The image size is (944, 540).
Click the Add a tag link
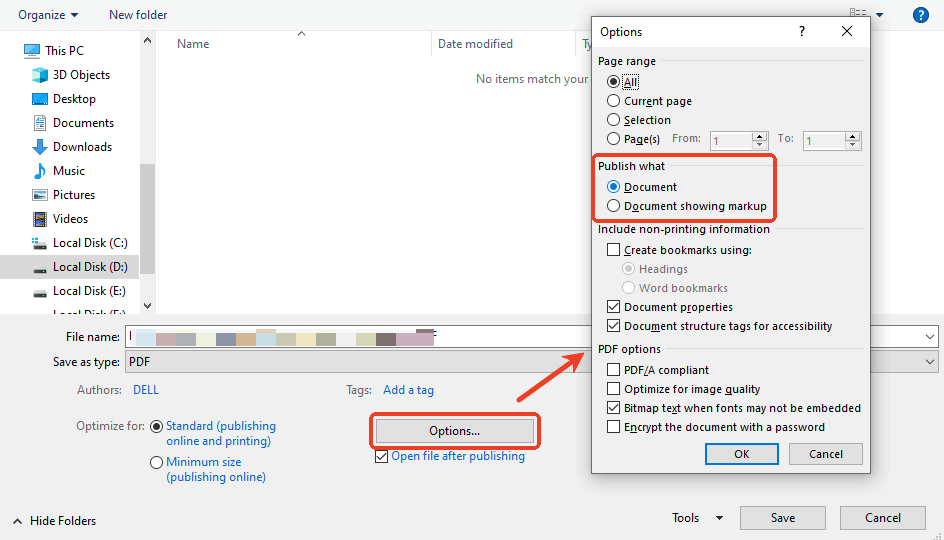pyautogui.click(x=408, y=390)
